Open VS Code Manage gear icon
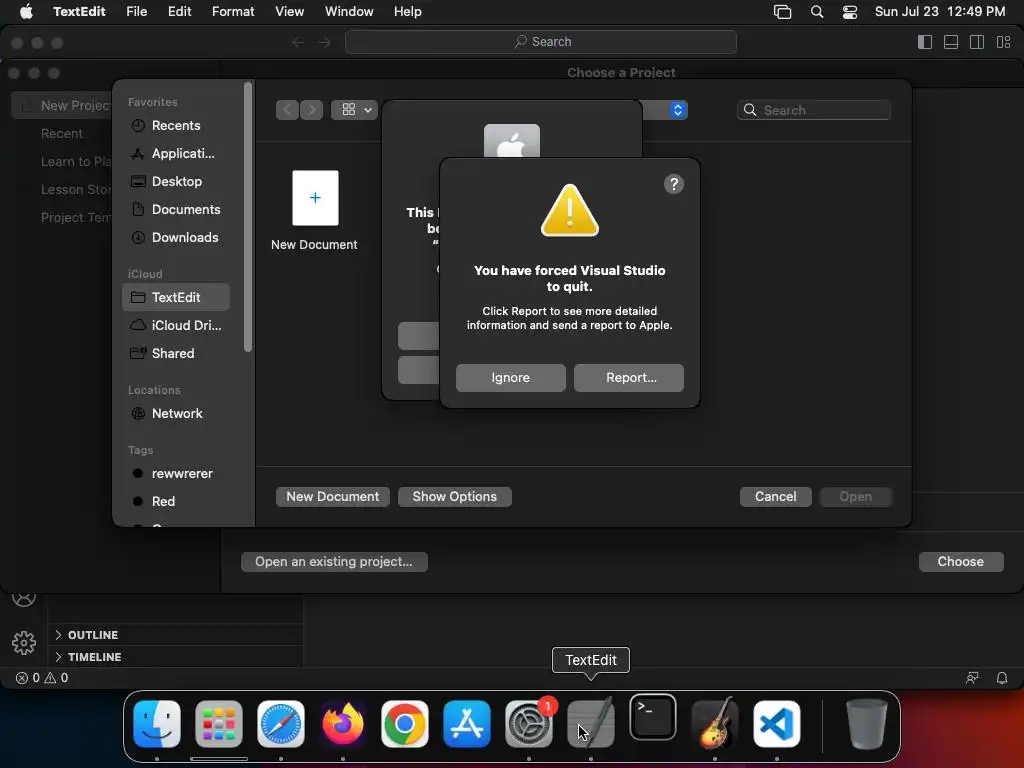This screenshot has width=1024, height=768. pyautogui.click(x=24, y=643)
